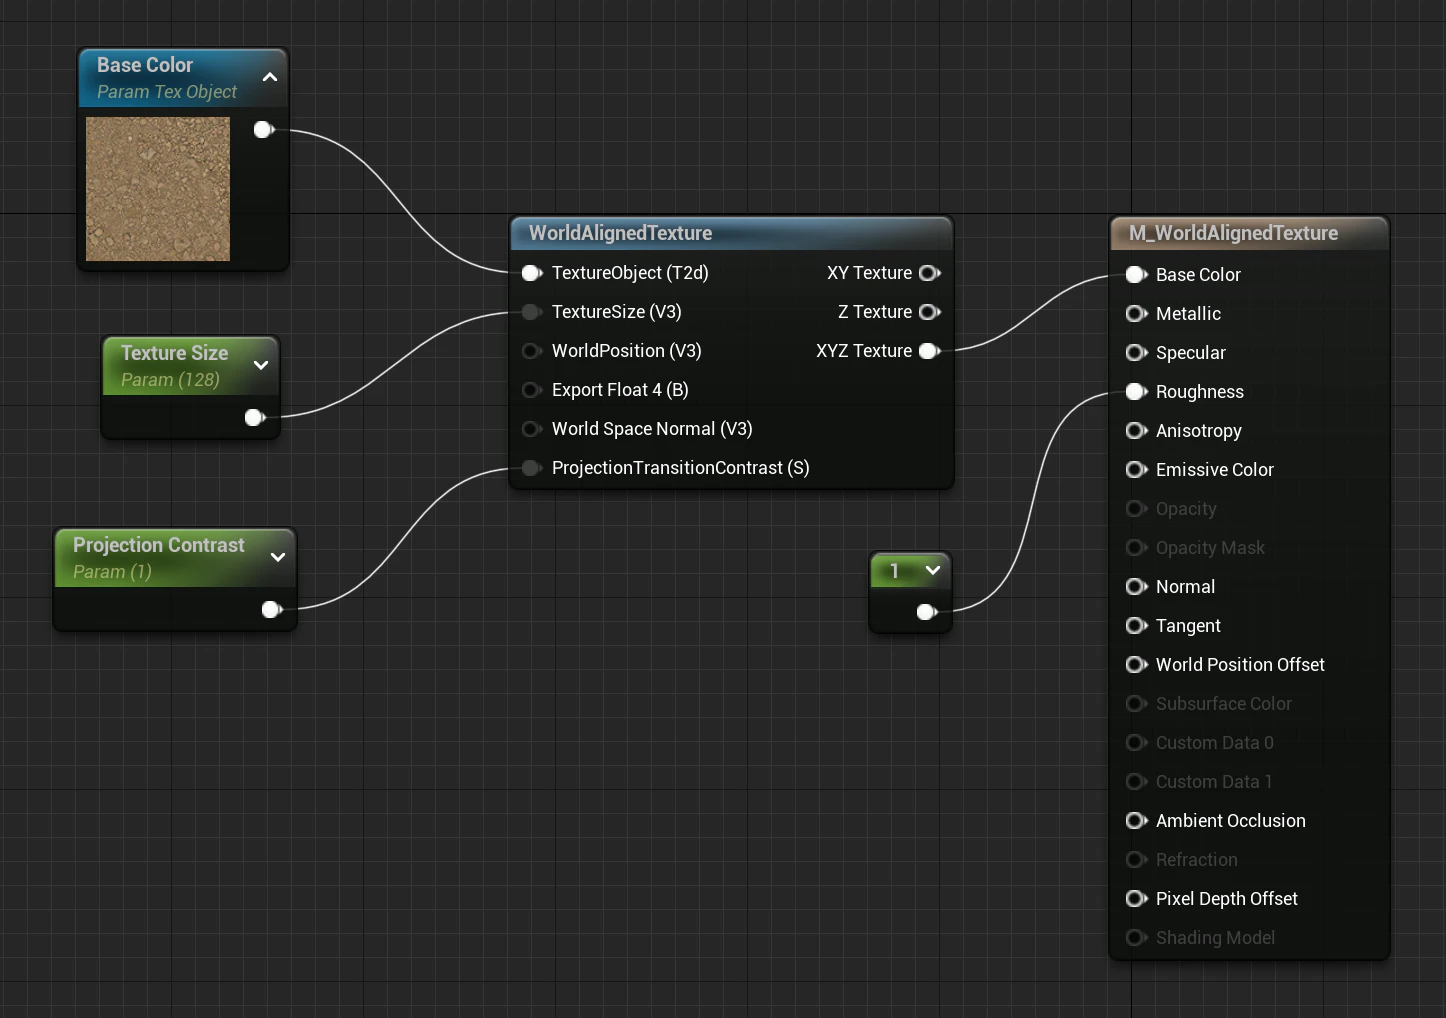
Task: Click the Metallic input pin
Action: point(1136,314)
